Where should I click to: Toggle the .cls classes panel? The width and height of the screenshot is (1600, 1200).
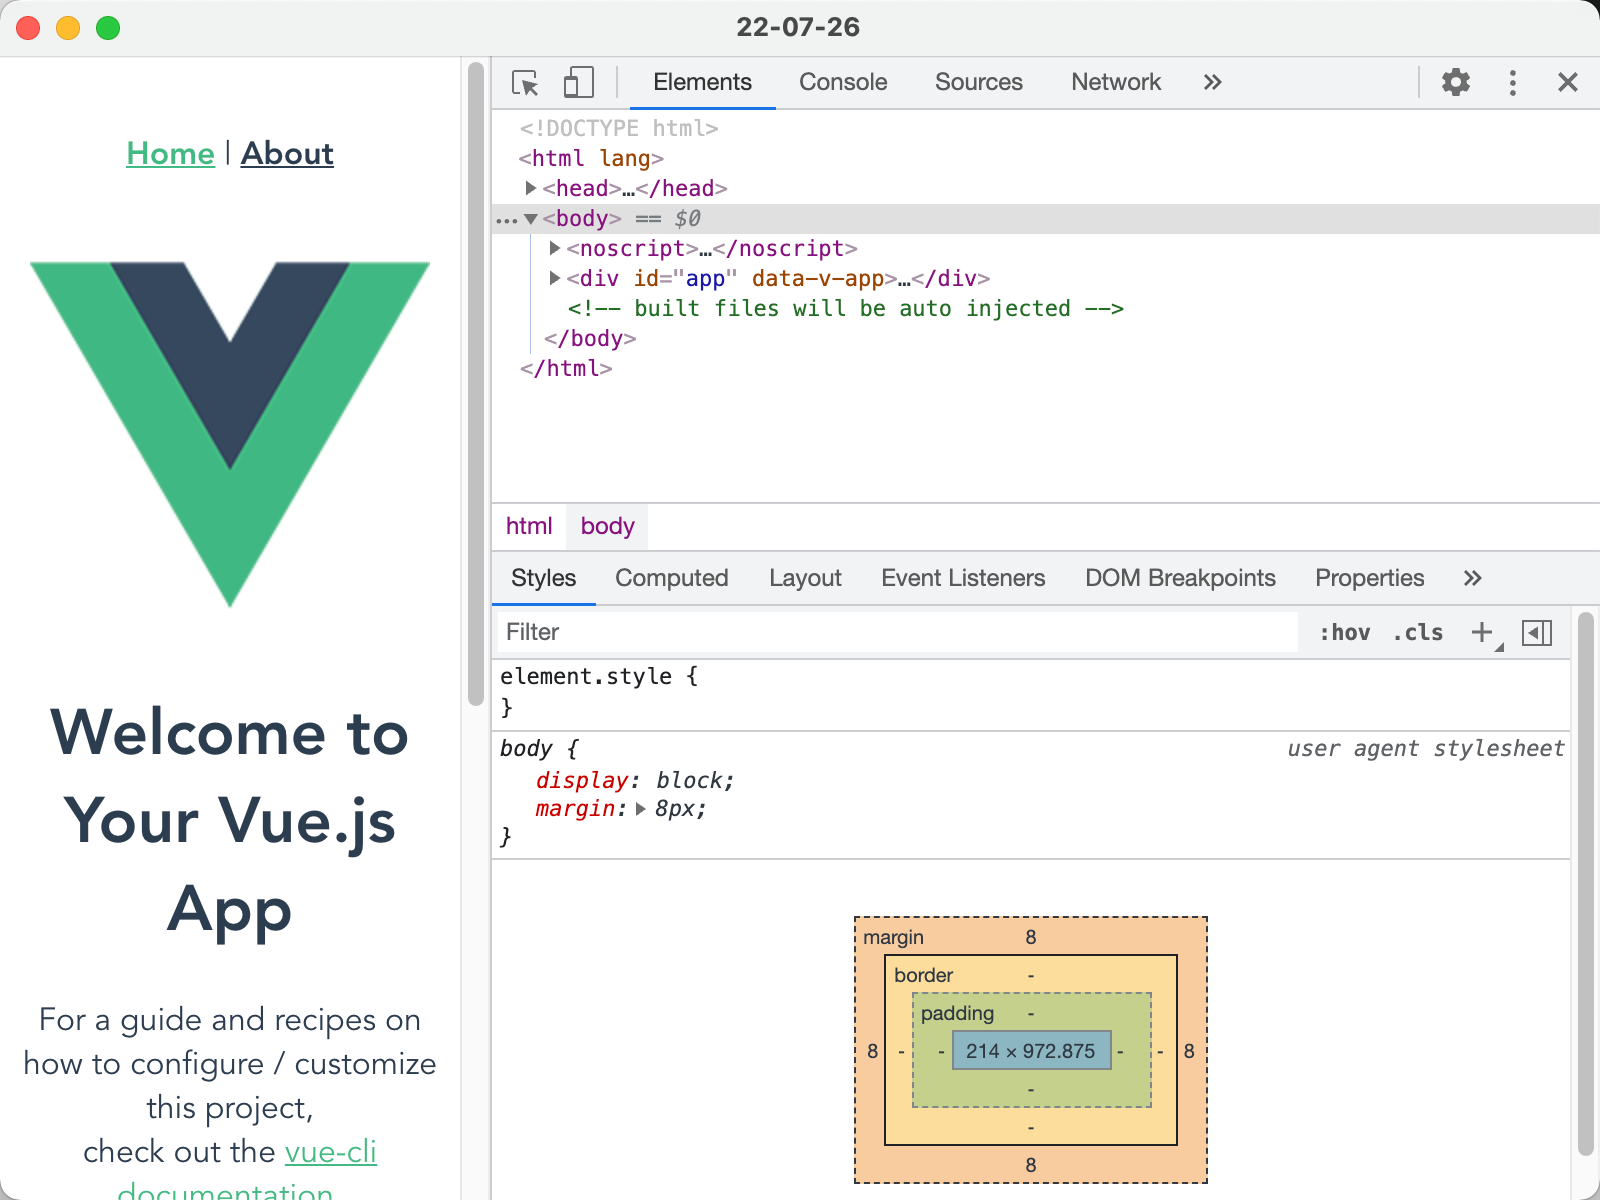click(1418, 632)
